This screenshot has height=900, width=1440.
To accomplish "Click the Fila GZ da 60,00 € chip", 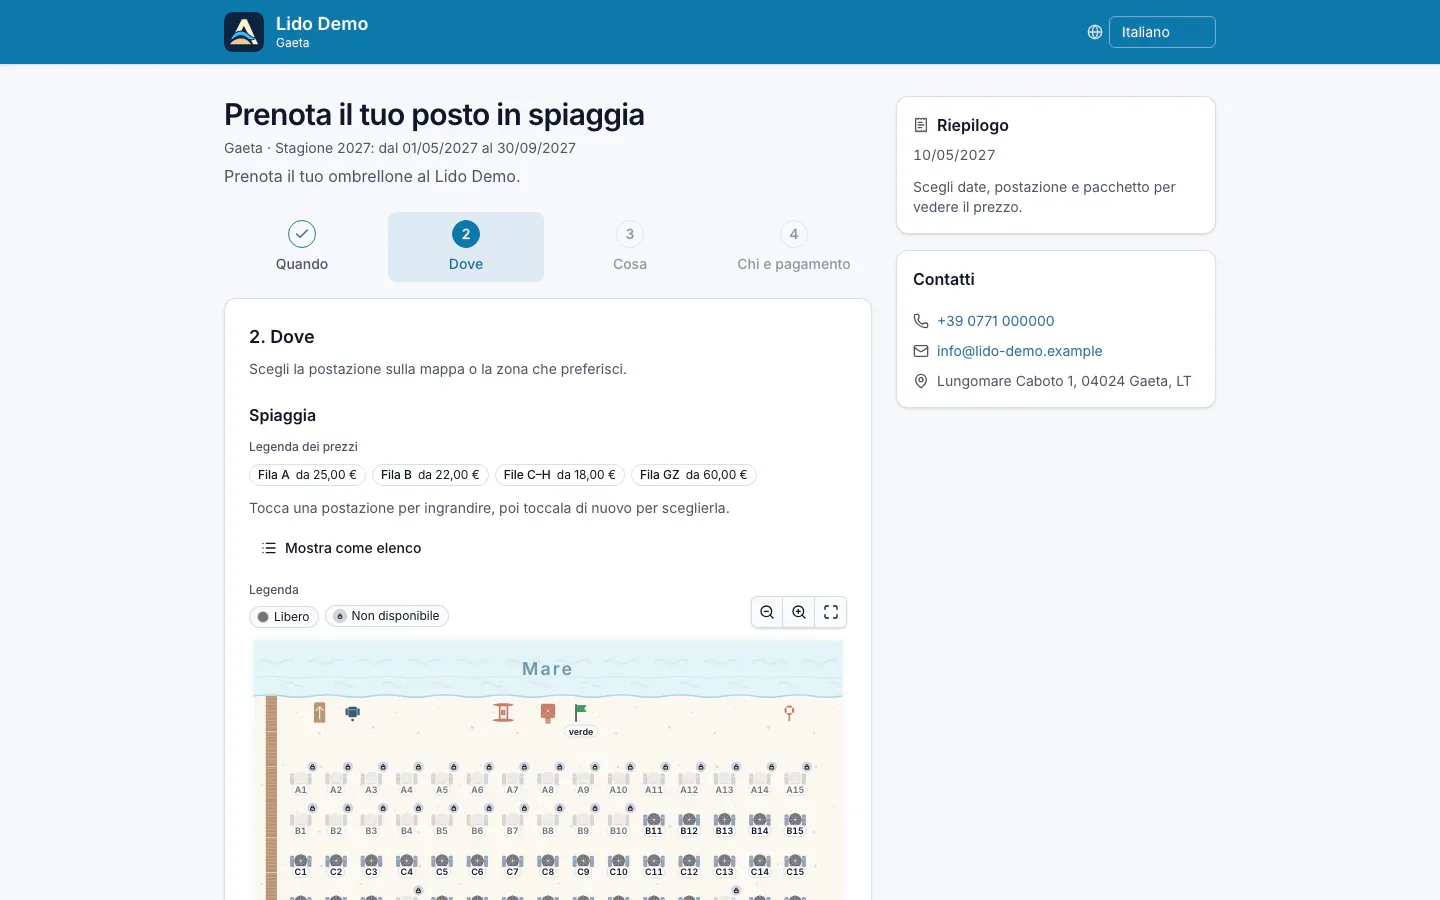I will tap(693, 475).
